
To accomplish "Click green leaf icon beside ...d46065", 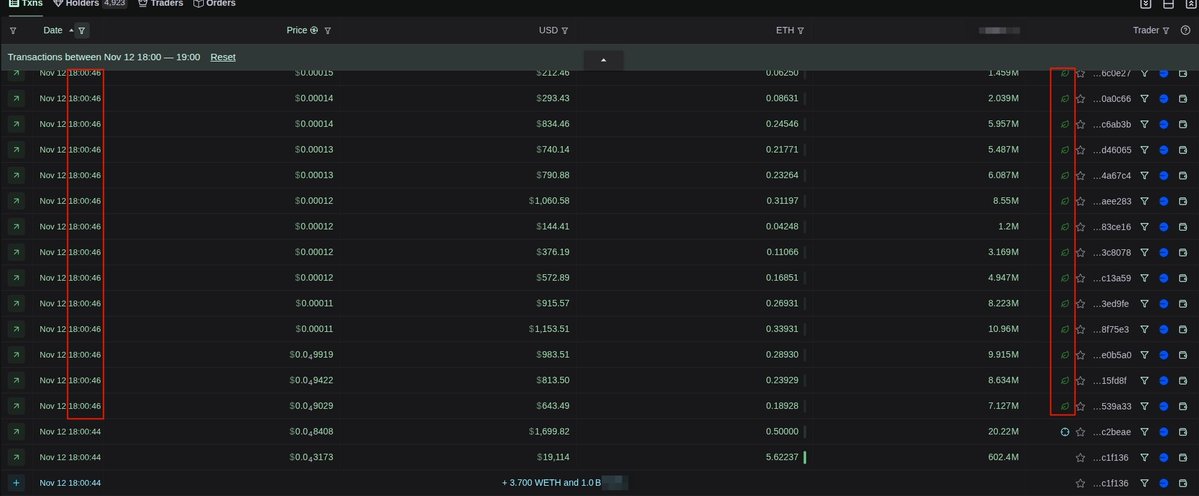I will click(x=1064, y=150).
